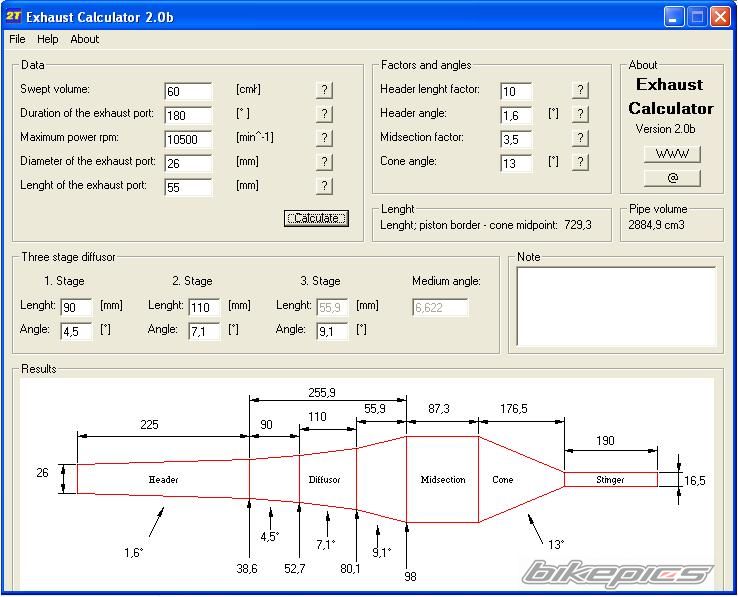Focus the 2. Stage Lenght input
This screenshot has width=738, height=597.
click(204, 307)
